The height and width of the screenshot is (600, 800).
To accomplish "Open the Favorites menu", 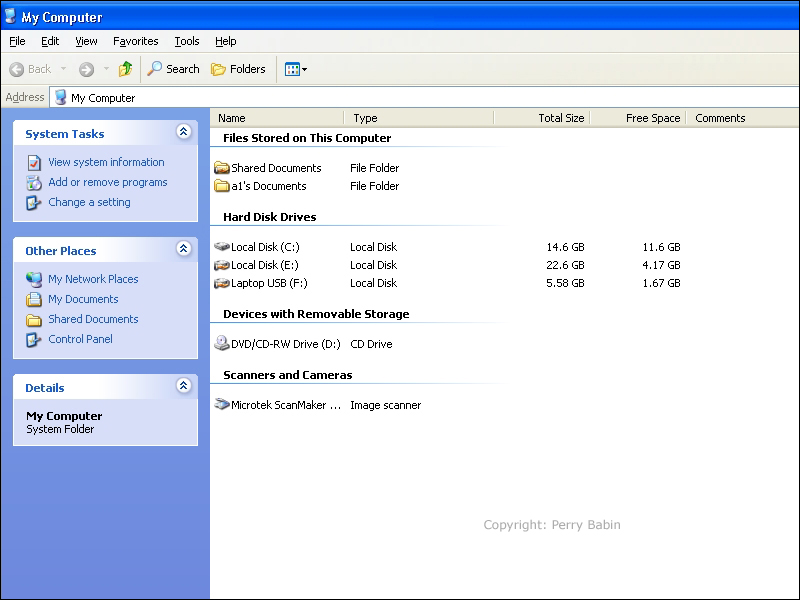I will (x=136, y=41).
